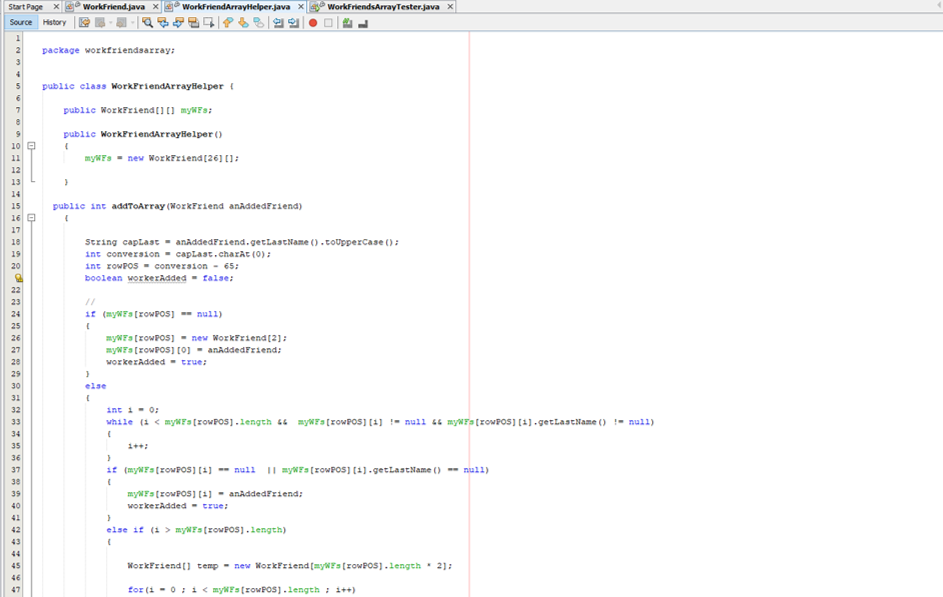Start Macro Recording with the red record icon
Viewport: 943px width, 597px height.
pyautogui.click(x=313, y=22)
